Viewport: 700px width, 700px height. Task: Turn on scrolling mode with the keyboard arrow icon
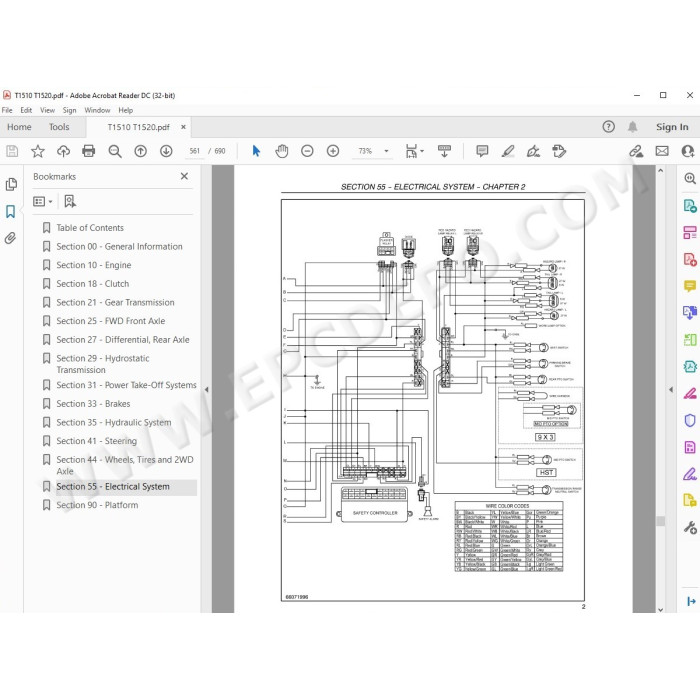point(444,151)
